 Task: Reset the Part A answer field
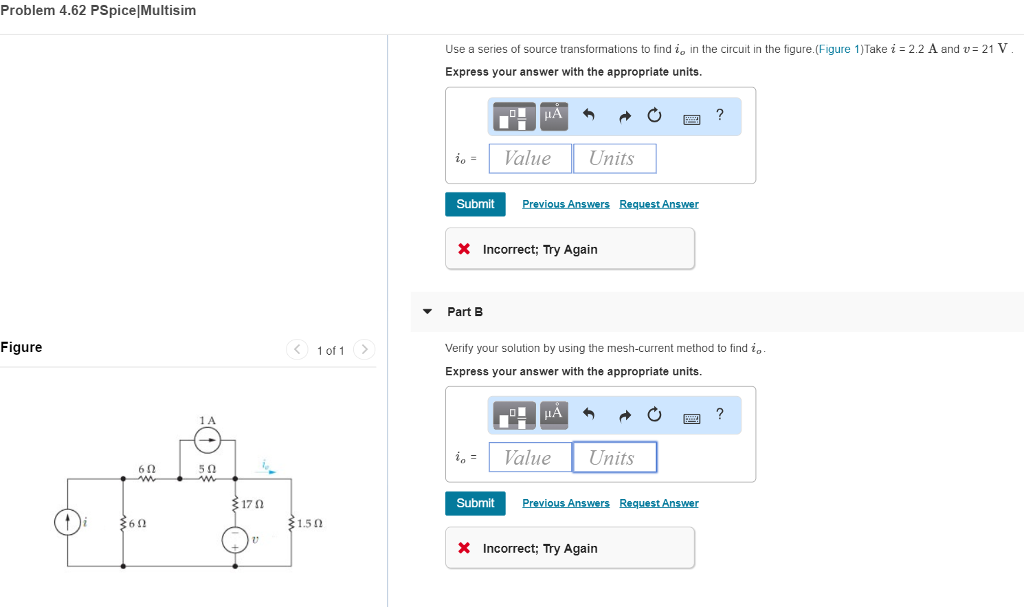pyautogui.click(x=654, y=114)
